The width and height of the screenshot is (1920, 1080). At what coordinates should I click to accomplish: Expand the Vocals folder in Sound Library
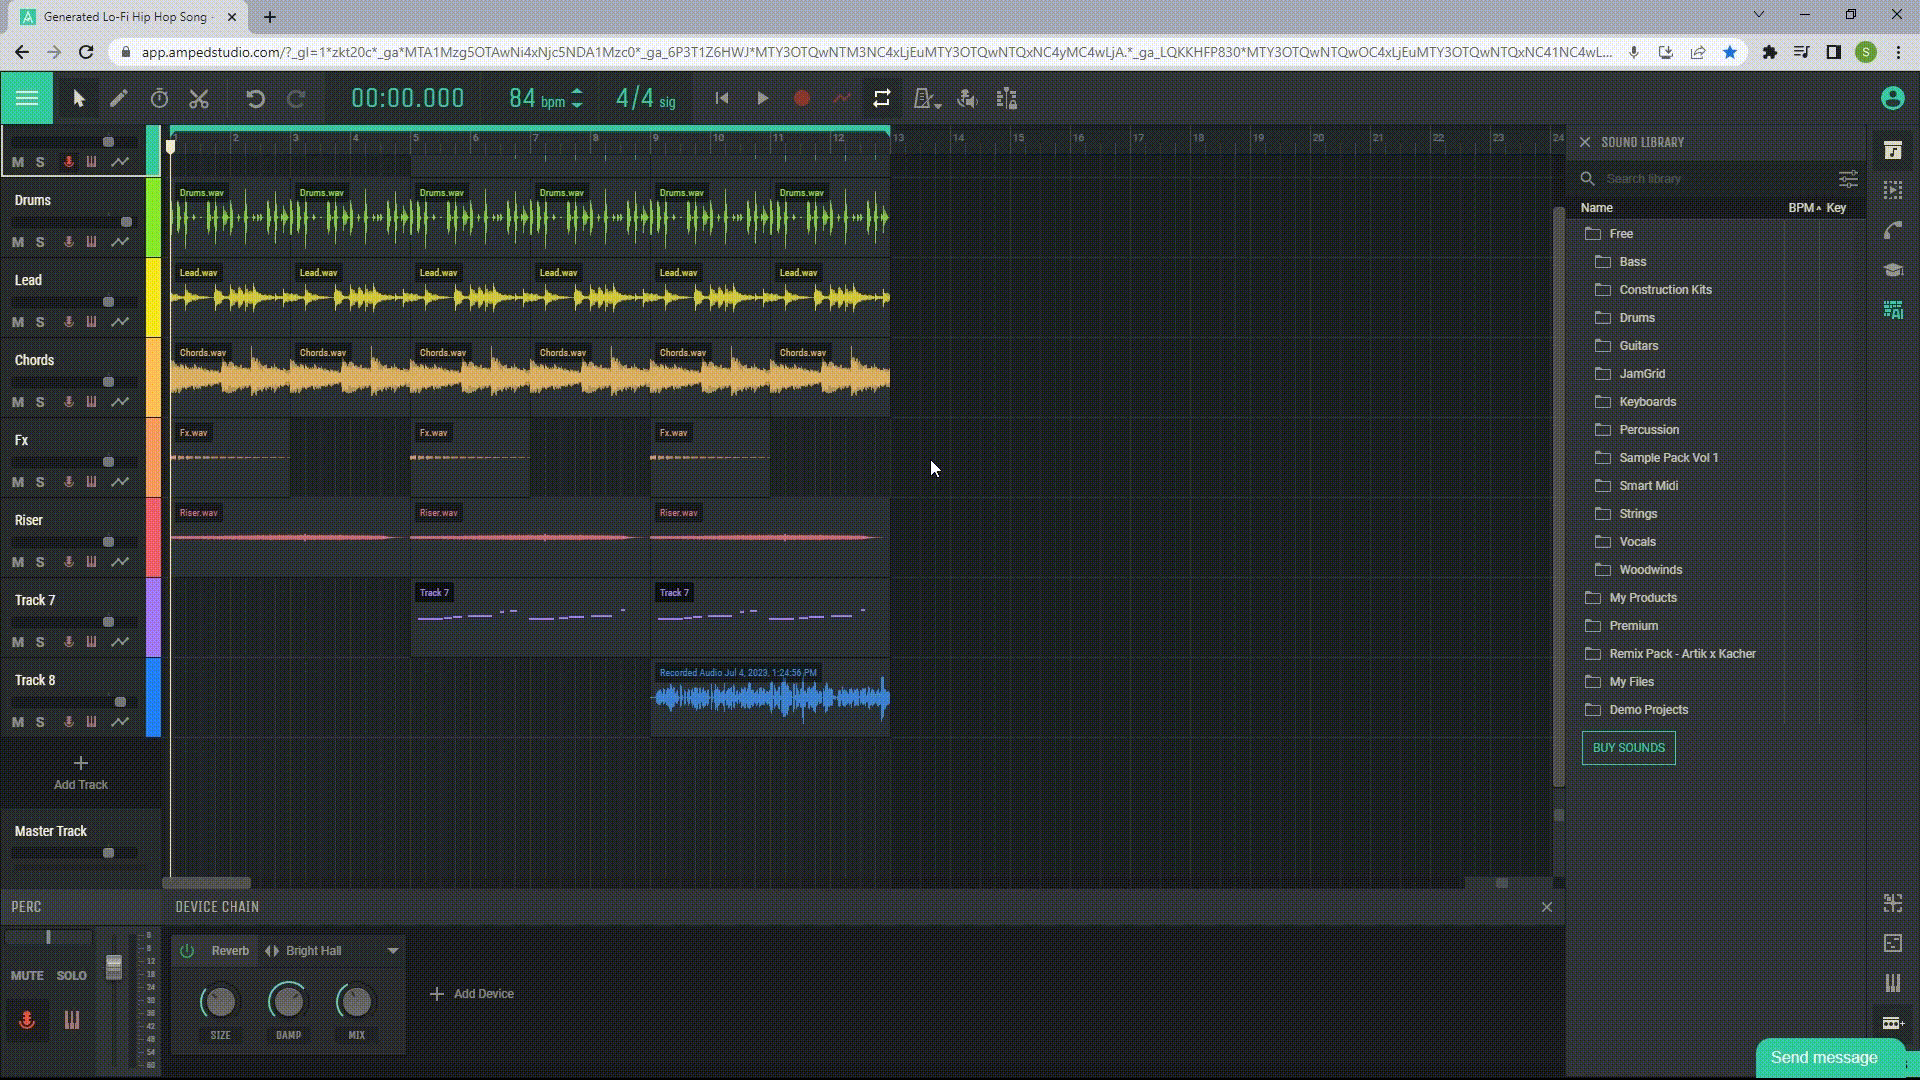click(x=1636, y=541)
